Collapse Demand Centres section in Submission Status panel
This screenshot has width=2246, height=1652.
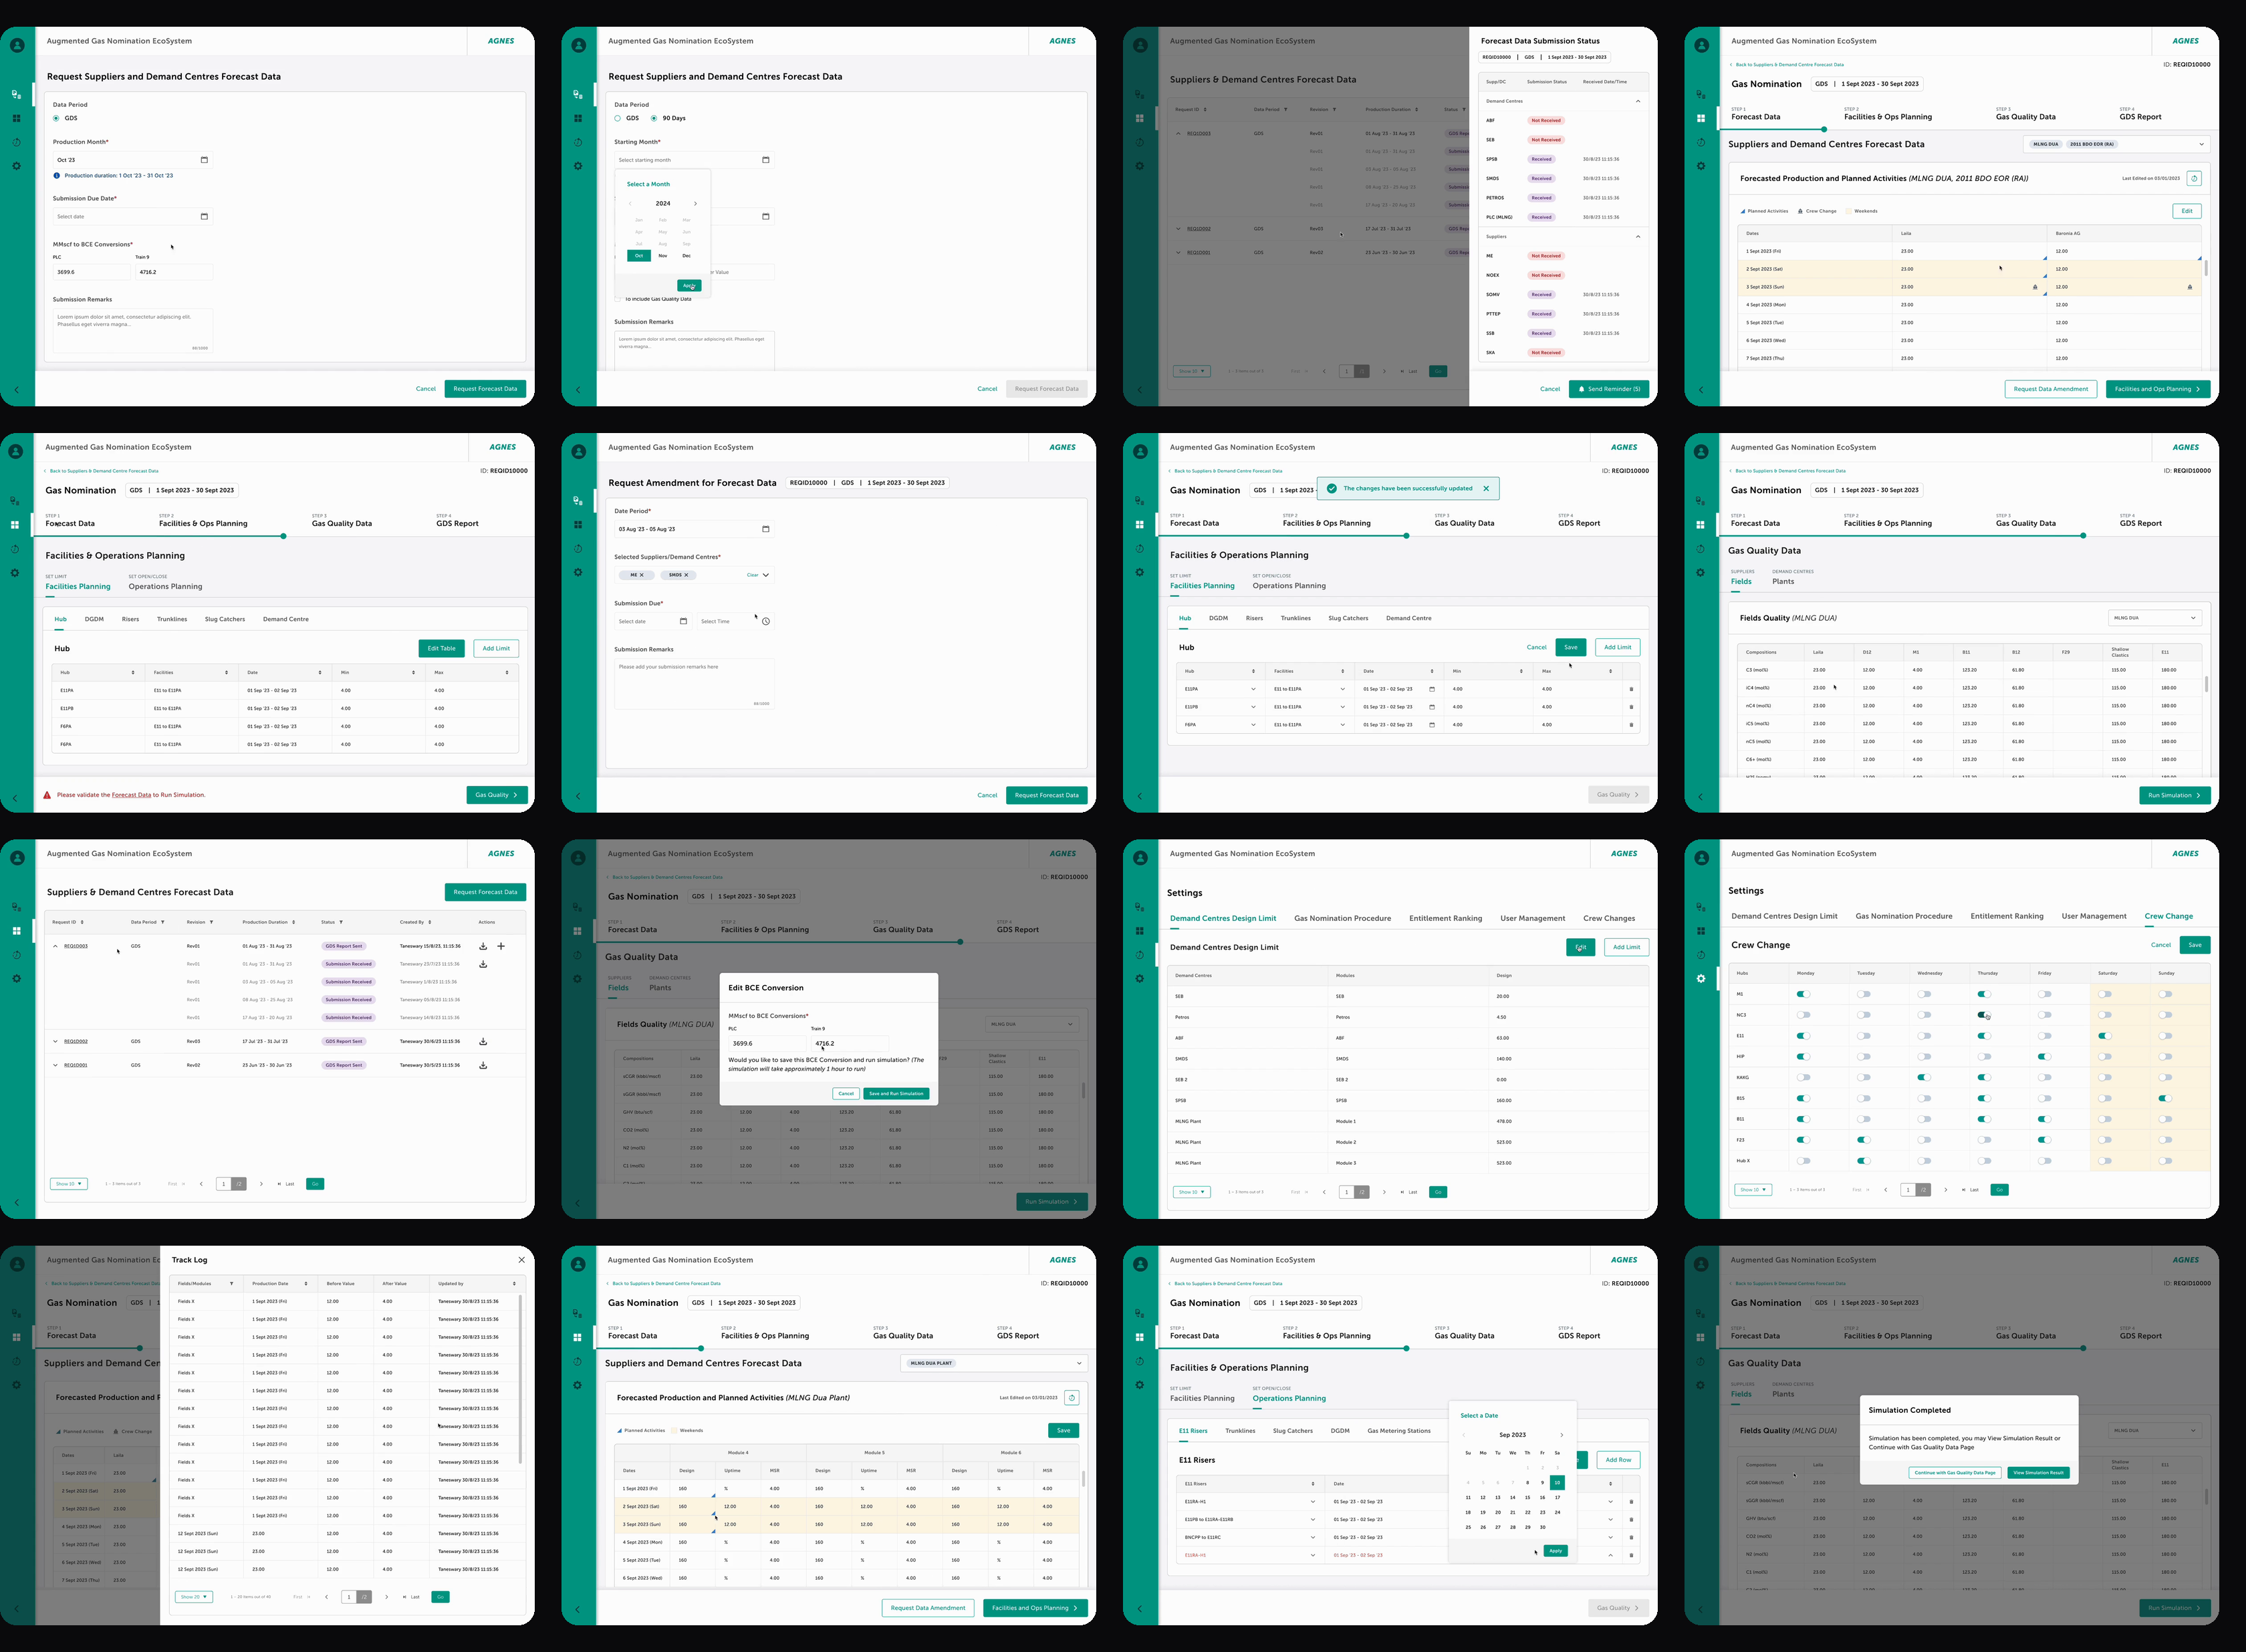(x=1637, y=101)
